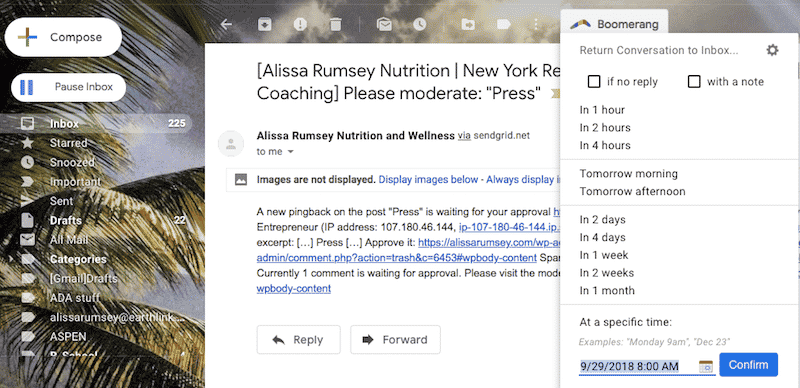Open calendar picker beside date field
Screen dimensions: 800x388
pyautogui.click(x=706, y=366)
